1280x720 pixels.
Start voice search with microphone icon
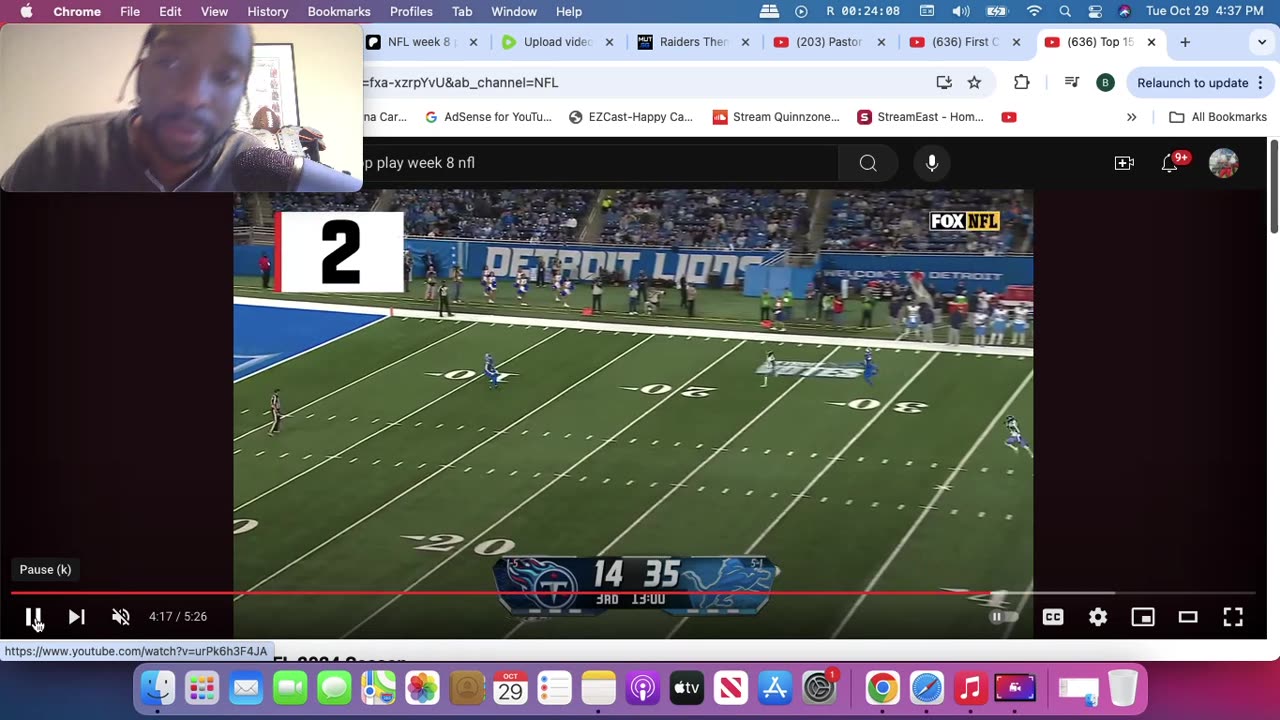(x=932, y=163)
